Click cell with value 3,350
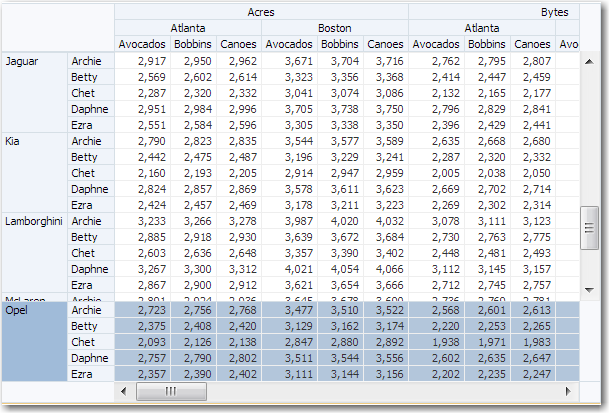Screen dimensions: 609x413 [x=386, y=125]
